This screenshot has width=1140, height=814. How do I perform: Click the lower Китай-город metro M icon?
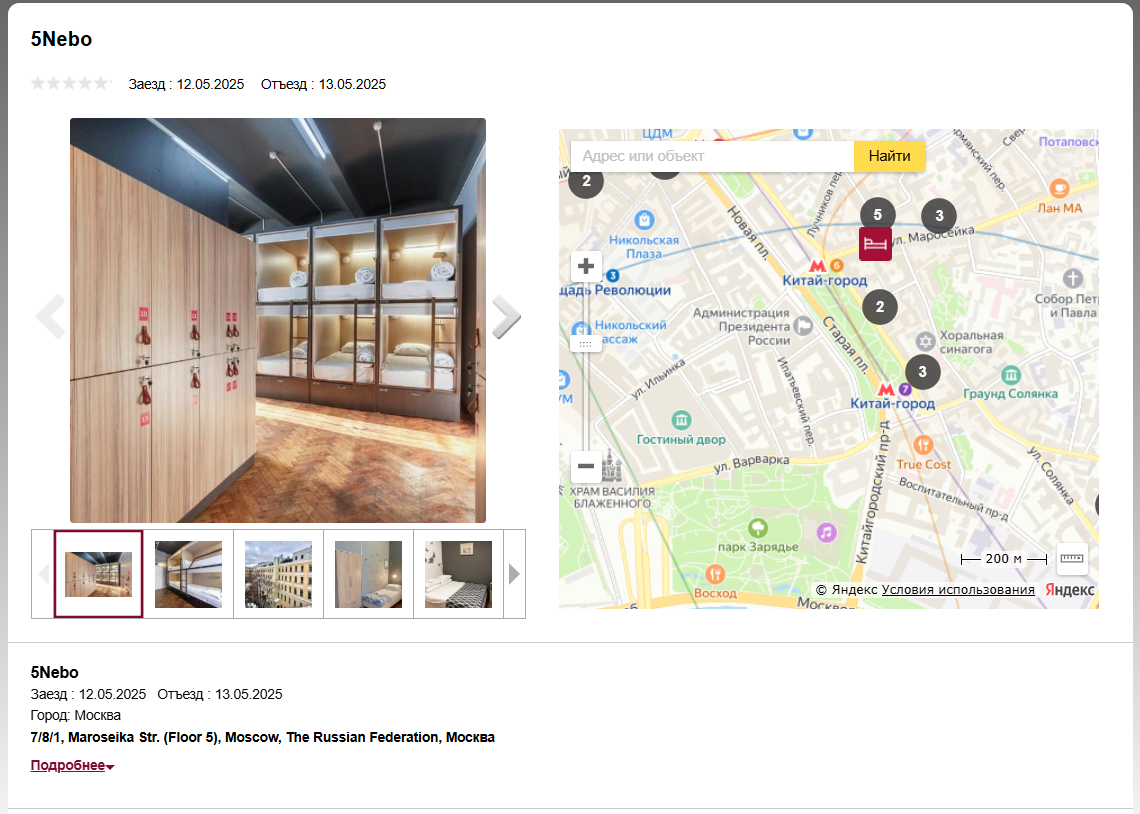click(886, 390)
